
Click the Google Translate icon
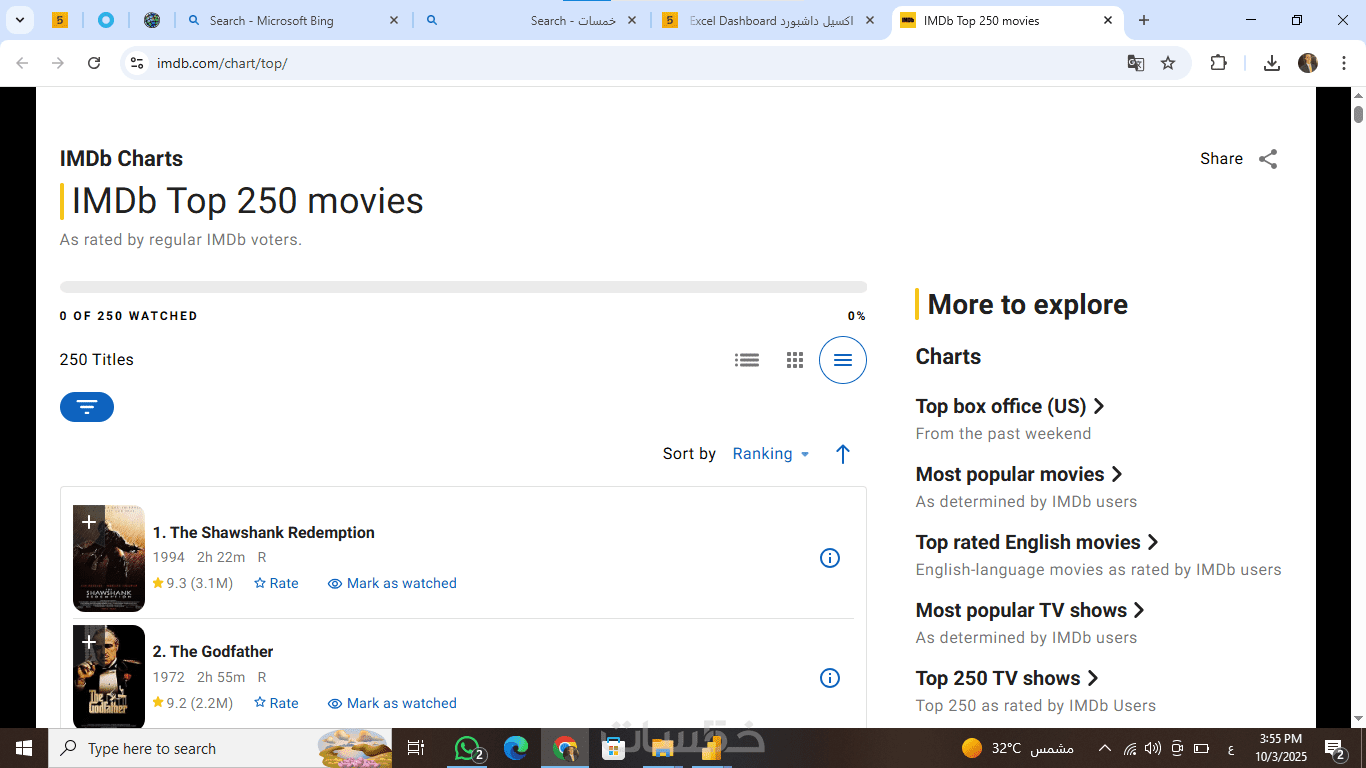pyautogui.click(x=1136, y=63)
